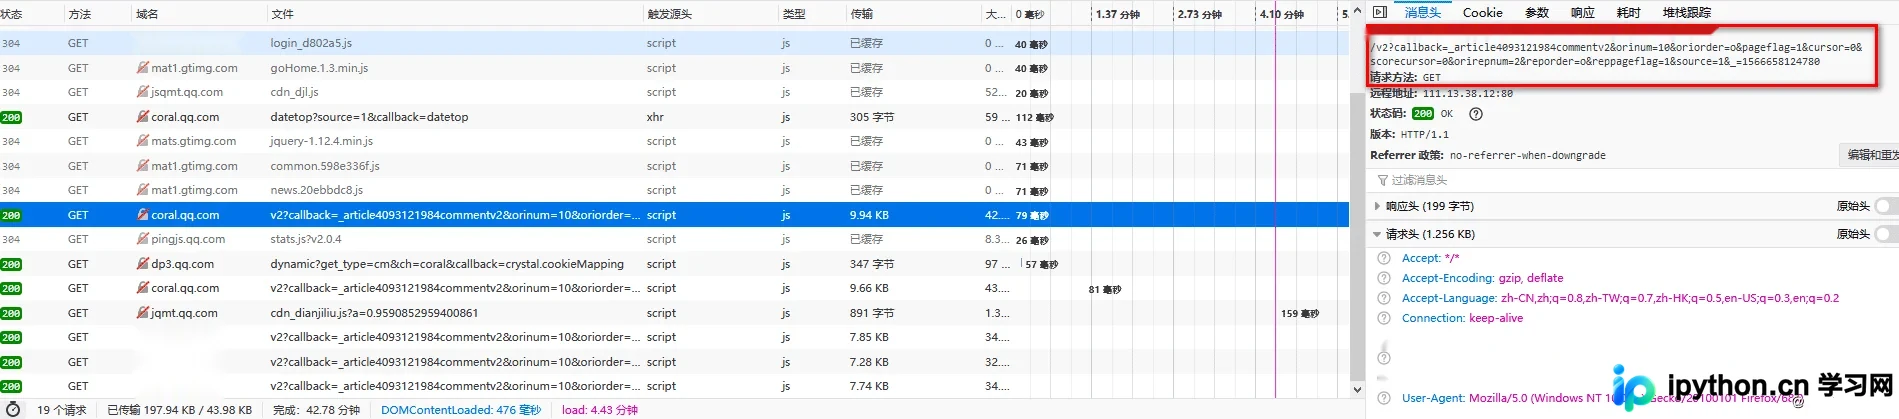Viewport: 1899px width, 419px height.
Task: Click insecure lock icon for mat1.gtimg.com goHome row
Action: point(143,68)
